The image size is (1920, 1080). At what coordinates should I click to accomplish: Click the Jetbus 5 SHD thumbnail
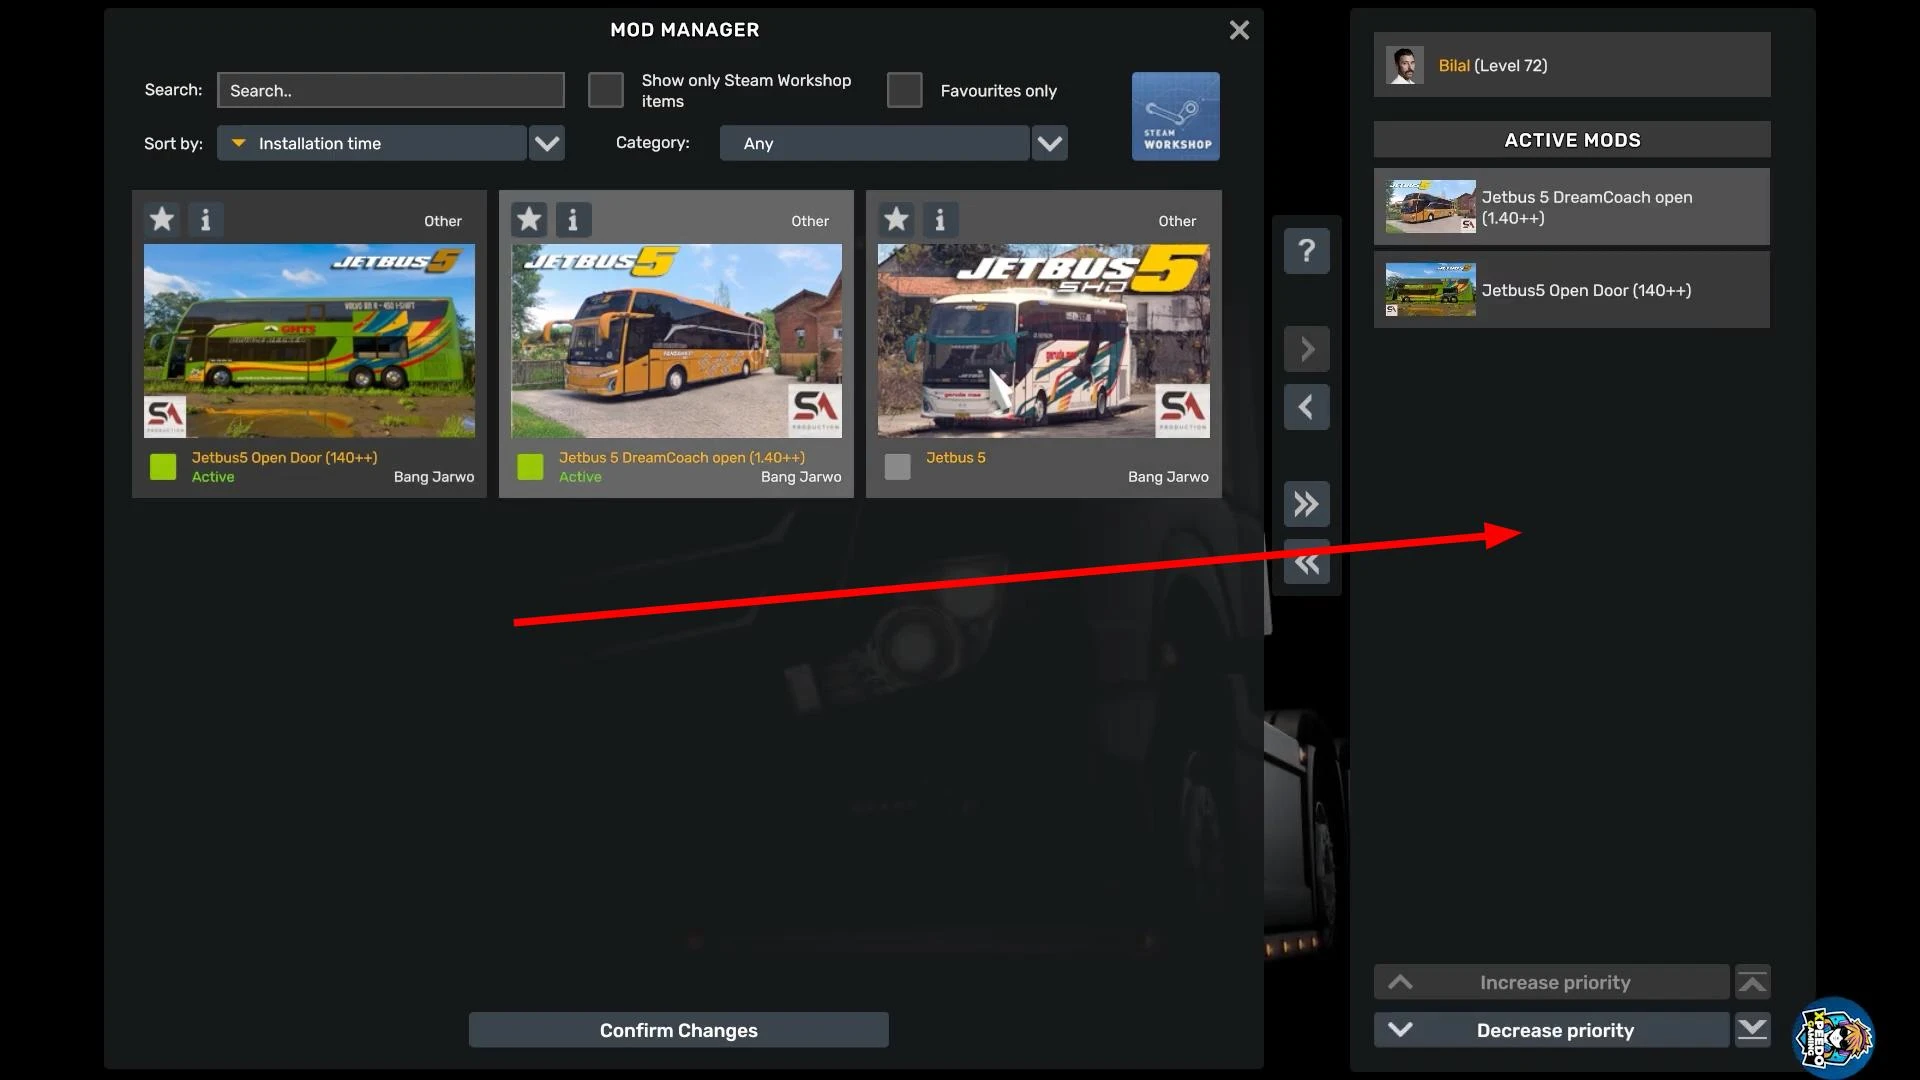1043,341
